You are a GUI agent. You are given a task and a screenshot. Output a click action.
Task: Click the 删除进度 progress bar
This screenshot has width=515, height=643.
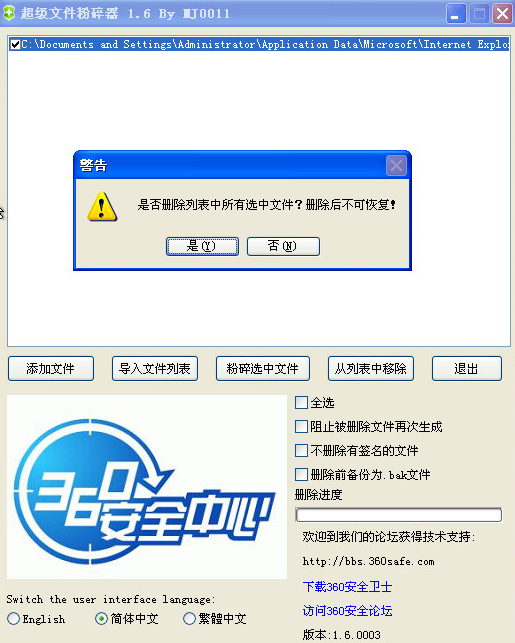[x=399, y=515]
